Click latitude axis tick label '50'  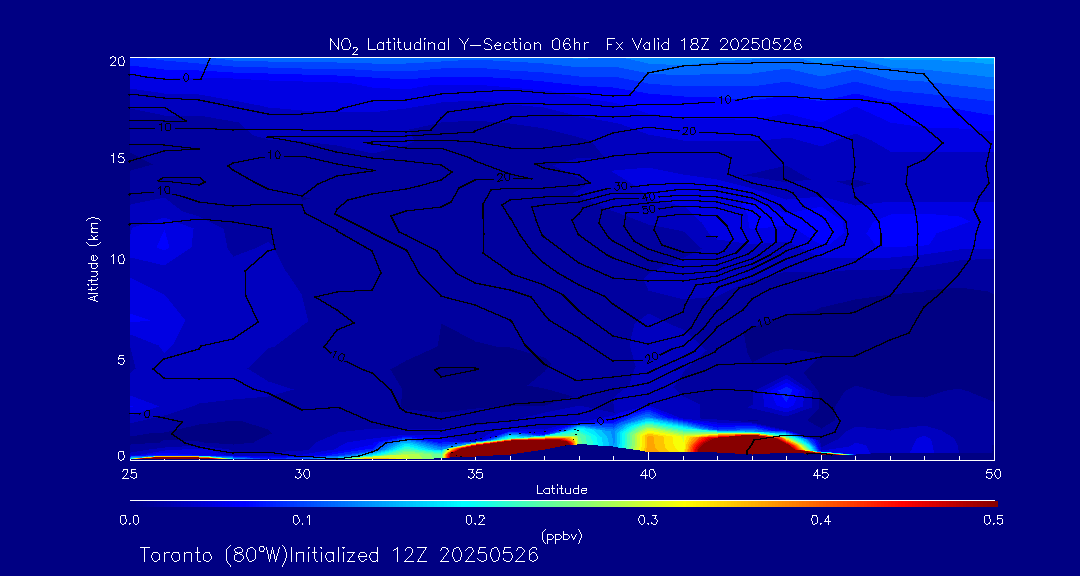point(993,474)
